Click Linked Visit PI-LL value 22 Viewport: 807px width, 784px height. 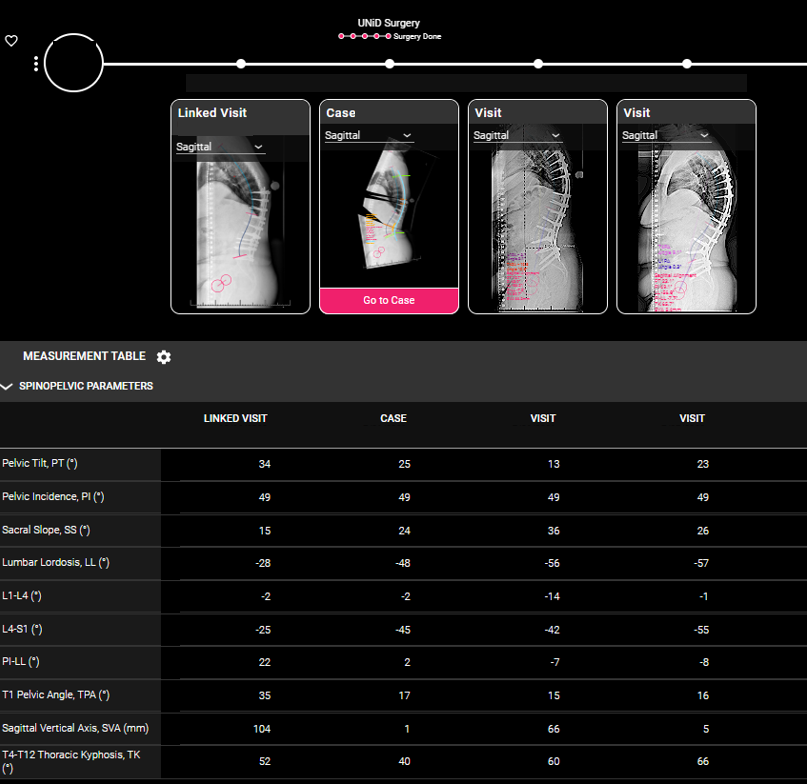point(265,663)
